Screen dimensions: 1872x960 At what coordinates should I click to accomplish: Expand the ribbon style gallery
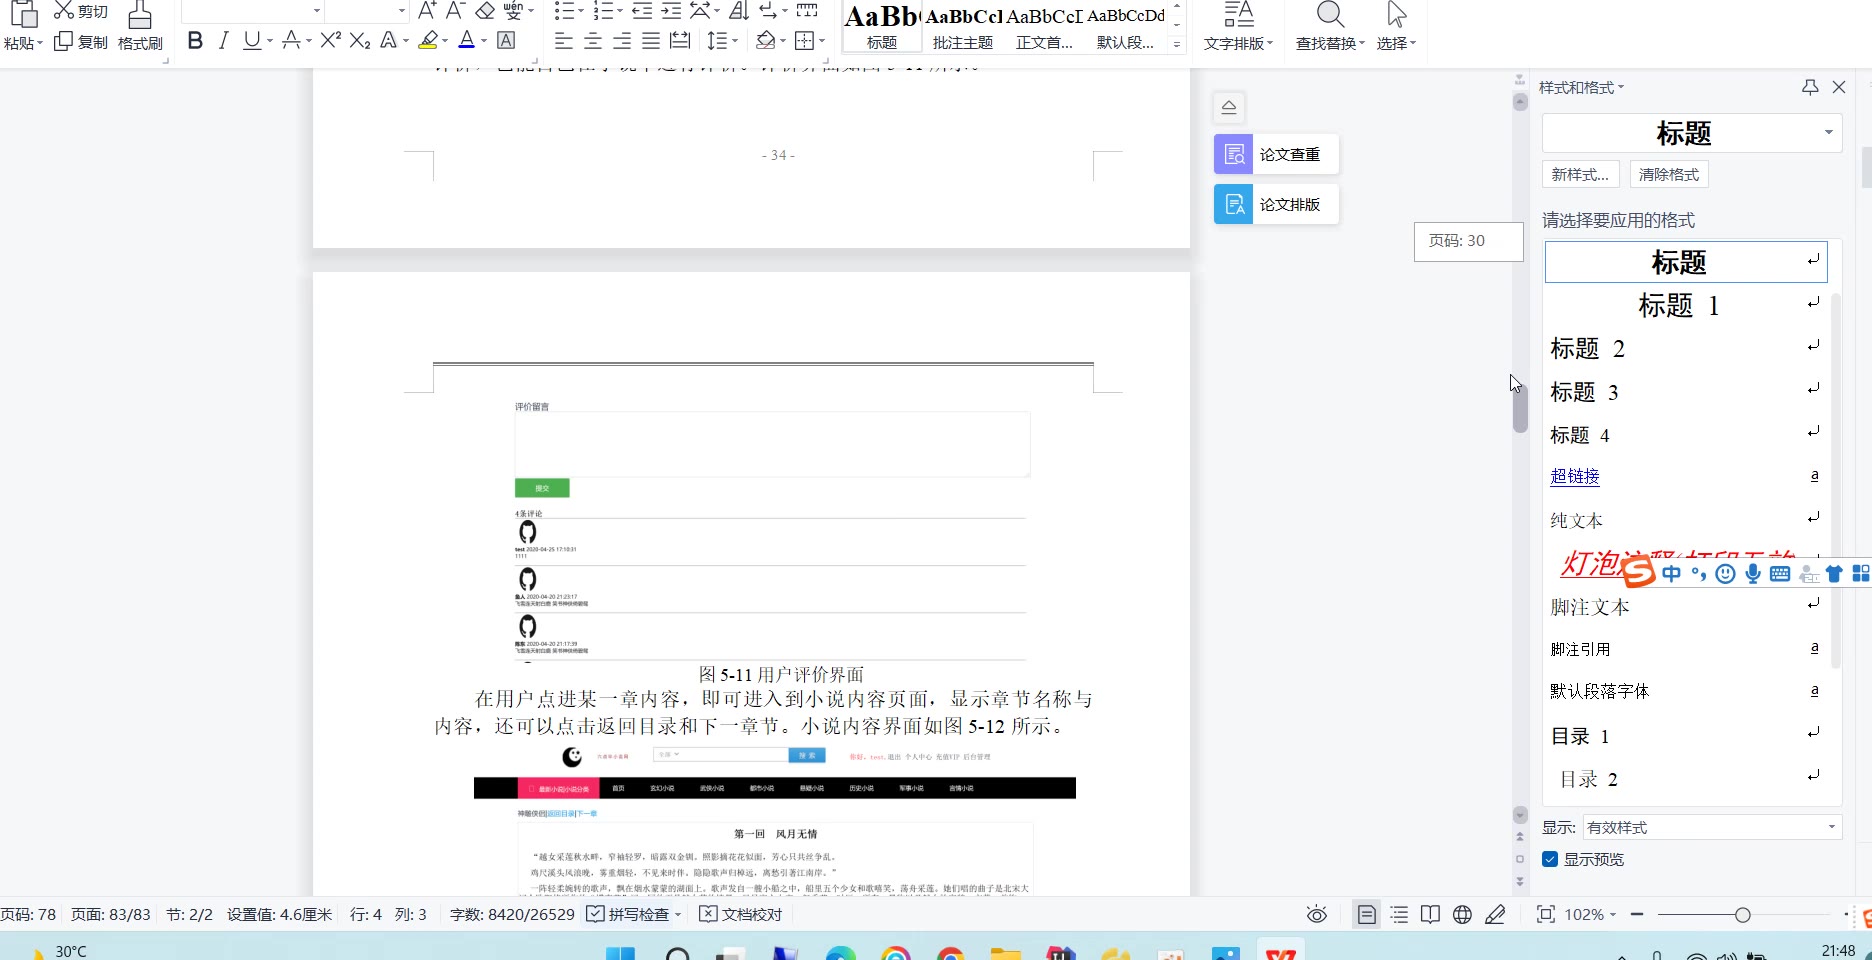tap(1177, 44)
